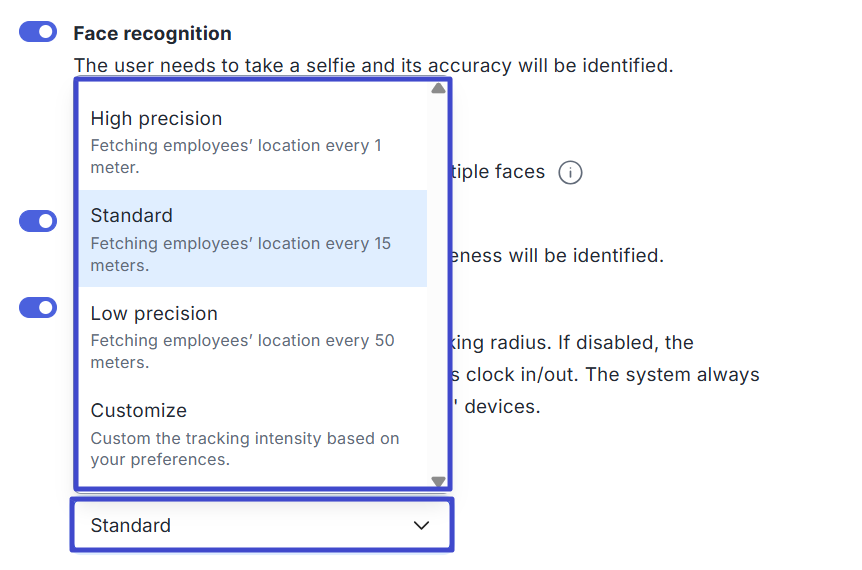The width and height of the screenshot is (862, 570).
Task: Click the 'every 50 meters' description line
Action: 242,351
